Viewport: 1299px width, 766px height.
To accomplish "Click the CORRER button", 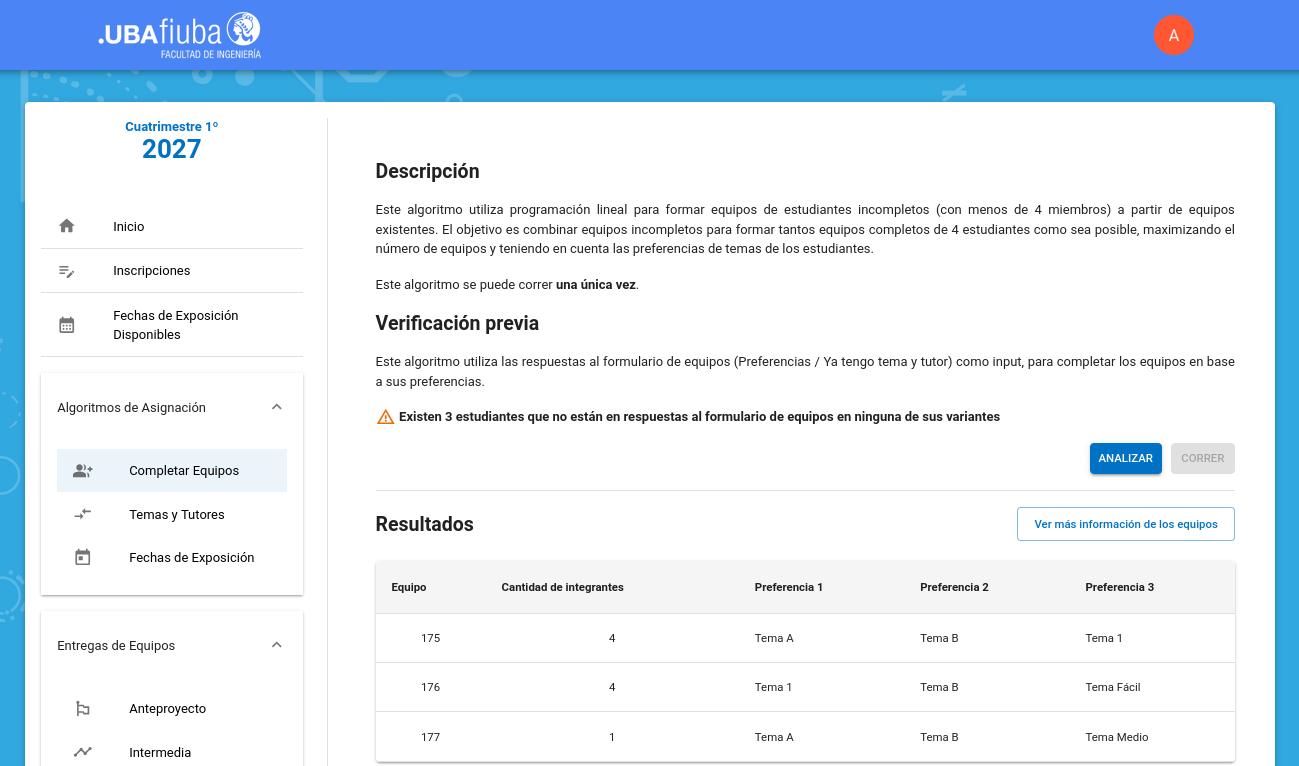I will 1202,458.
